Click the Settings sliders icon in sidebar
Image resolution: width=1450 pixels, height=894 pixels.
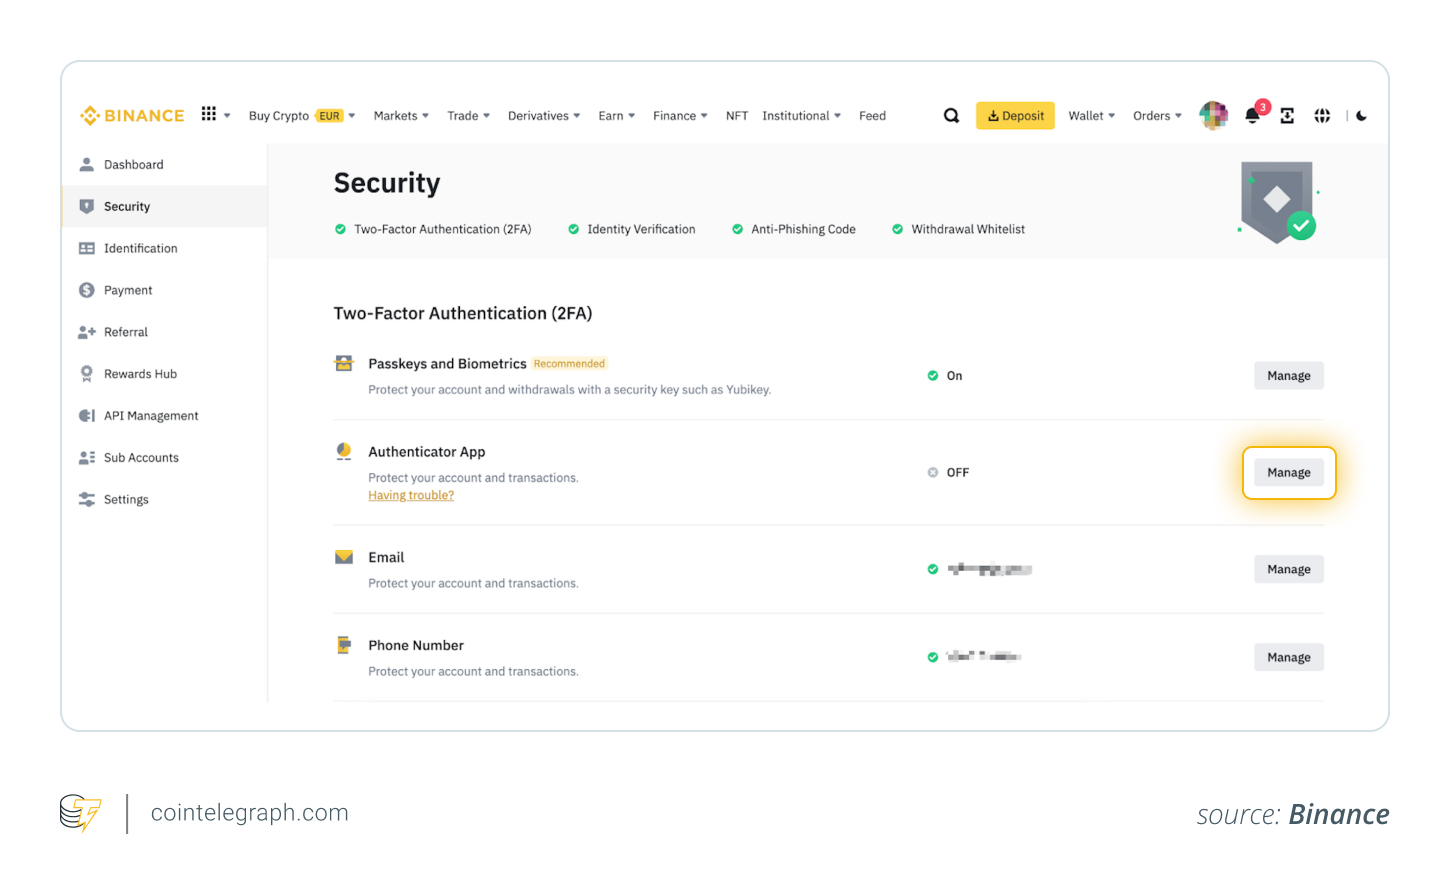[x=87, y=500]
